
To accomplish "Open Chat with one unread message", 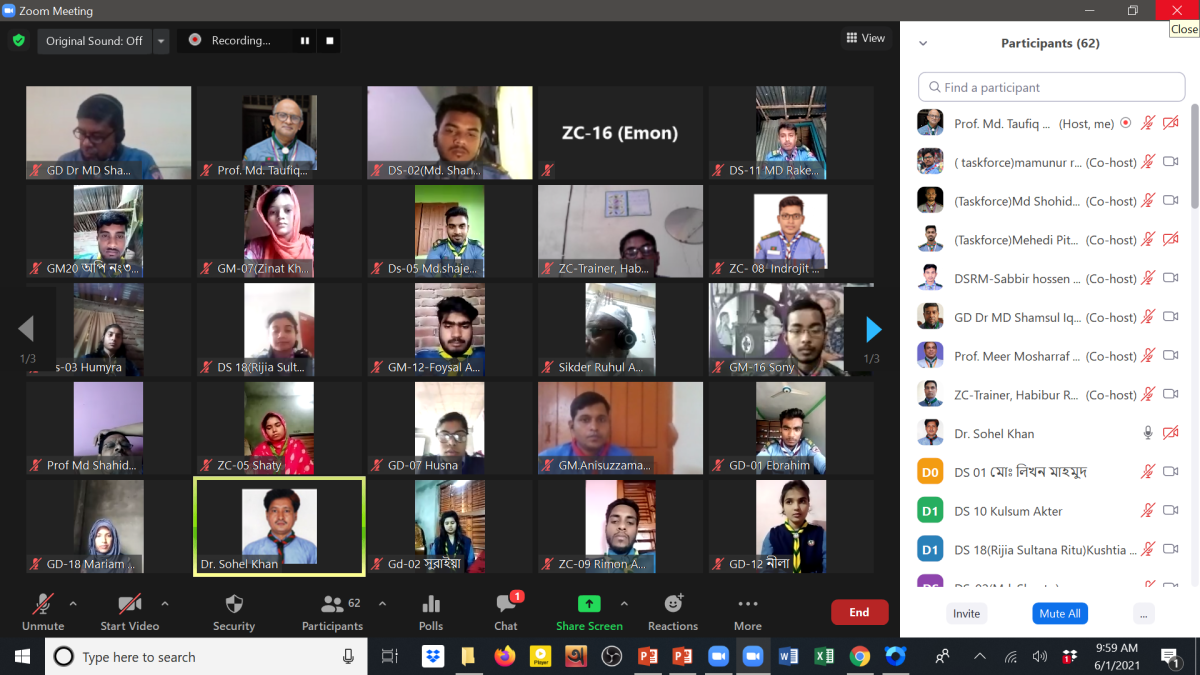I will point(506,611).
